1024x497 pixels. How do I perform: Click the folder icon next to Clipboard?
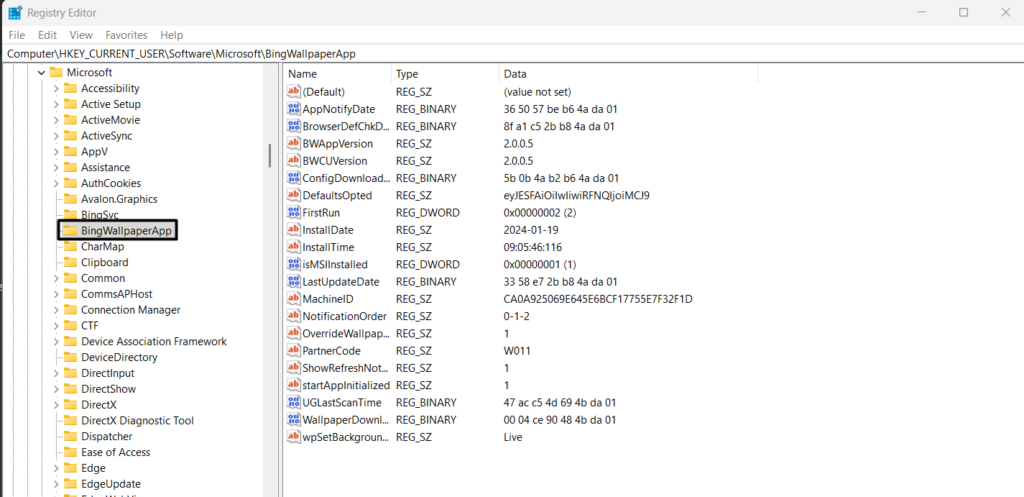[70, 262]
